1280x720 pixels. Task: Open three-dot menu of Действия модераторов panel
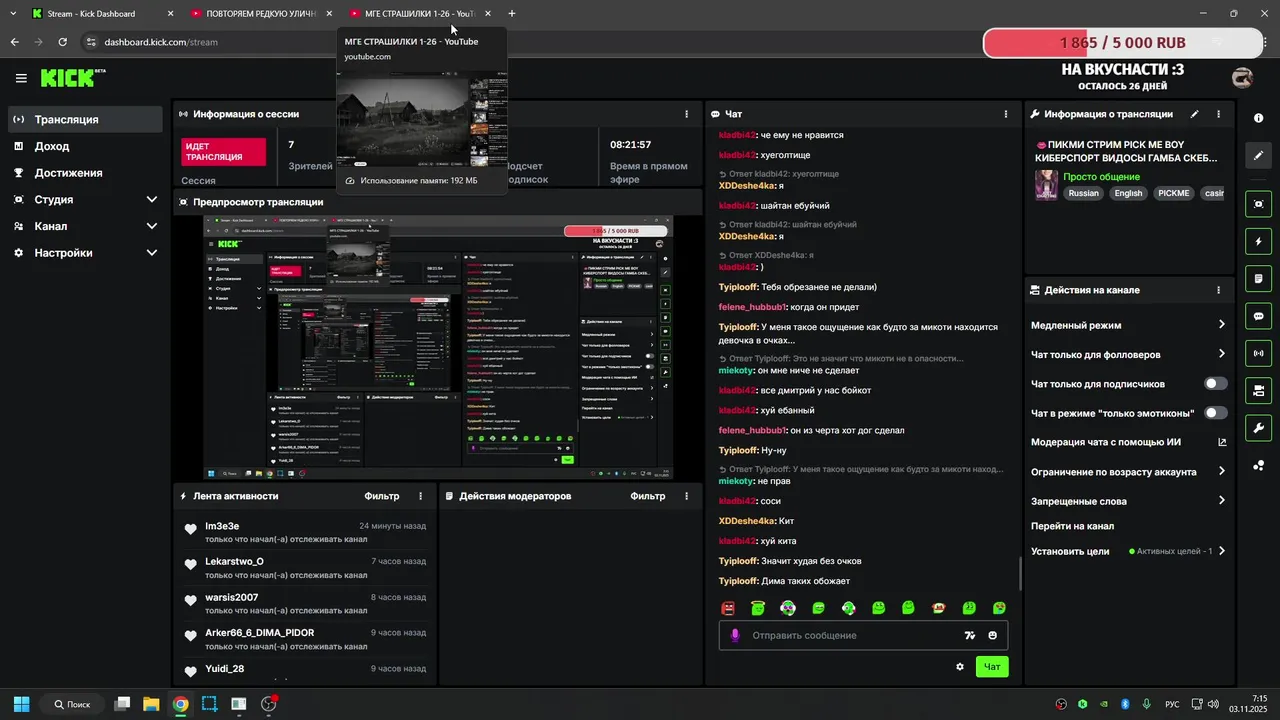[686, 496]
